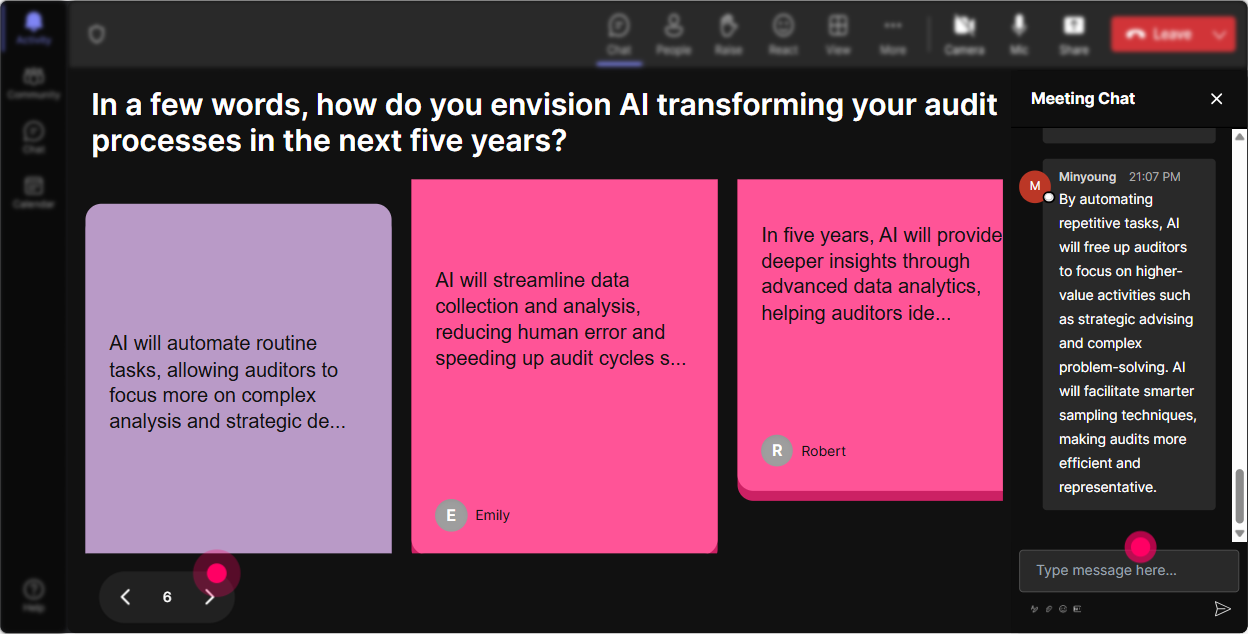Open Emily's pink response card

pyautogui.click(x=564, y=366)
